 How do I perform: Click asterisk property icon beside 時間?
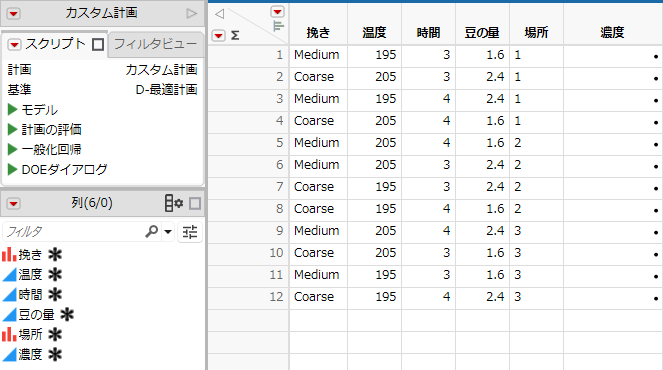[x=55, y=294]
